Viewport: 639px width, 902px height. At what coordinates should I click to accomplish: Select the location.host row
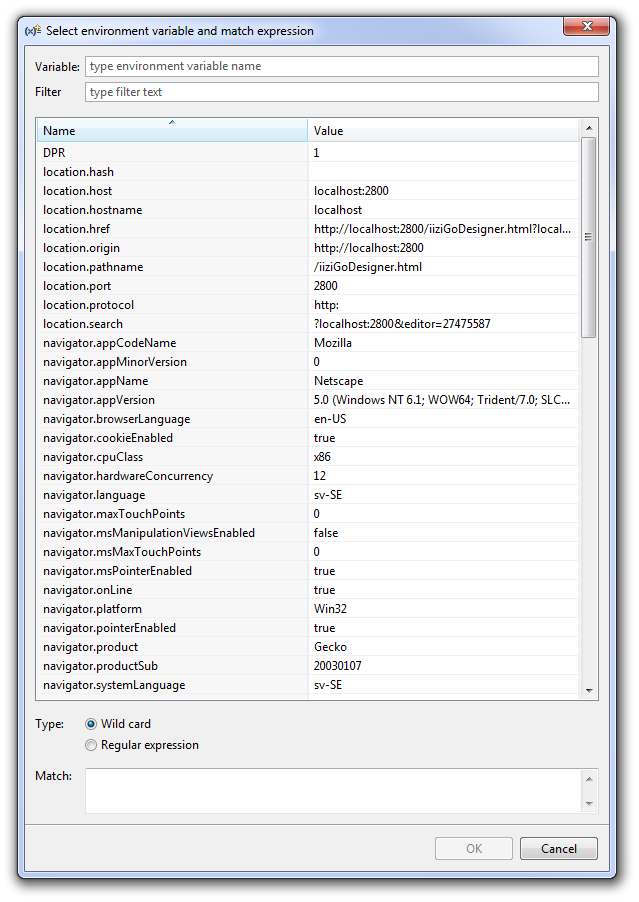click(x=308, y=191)
